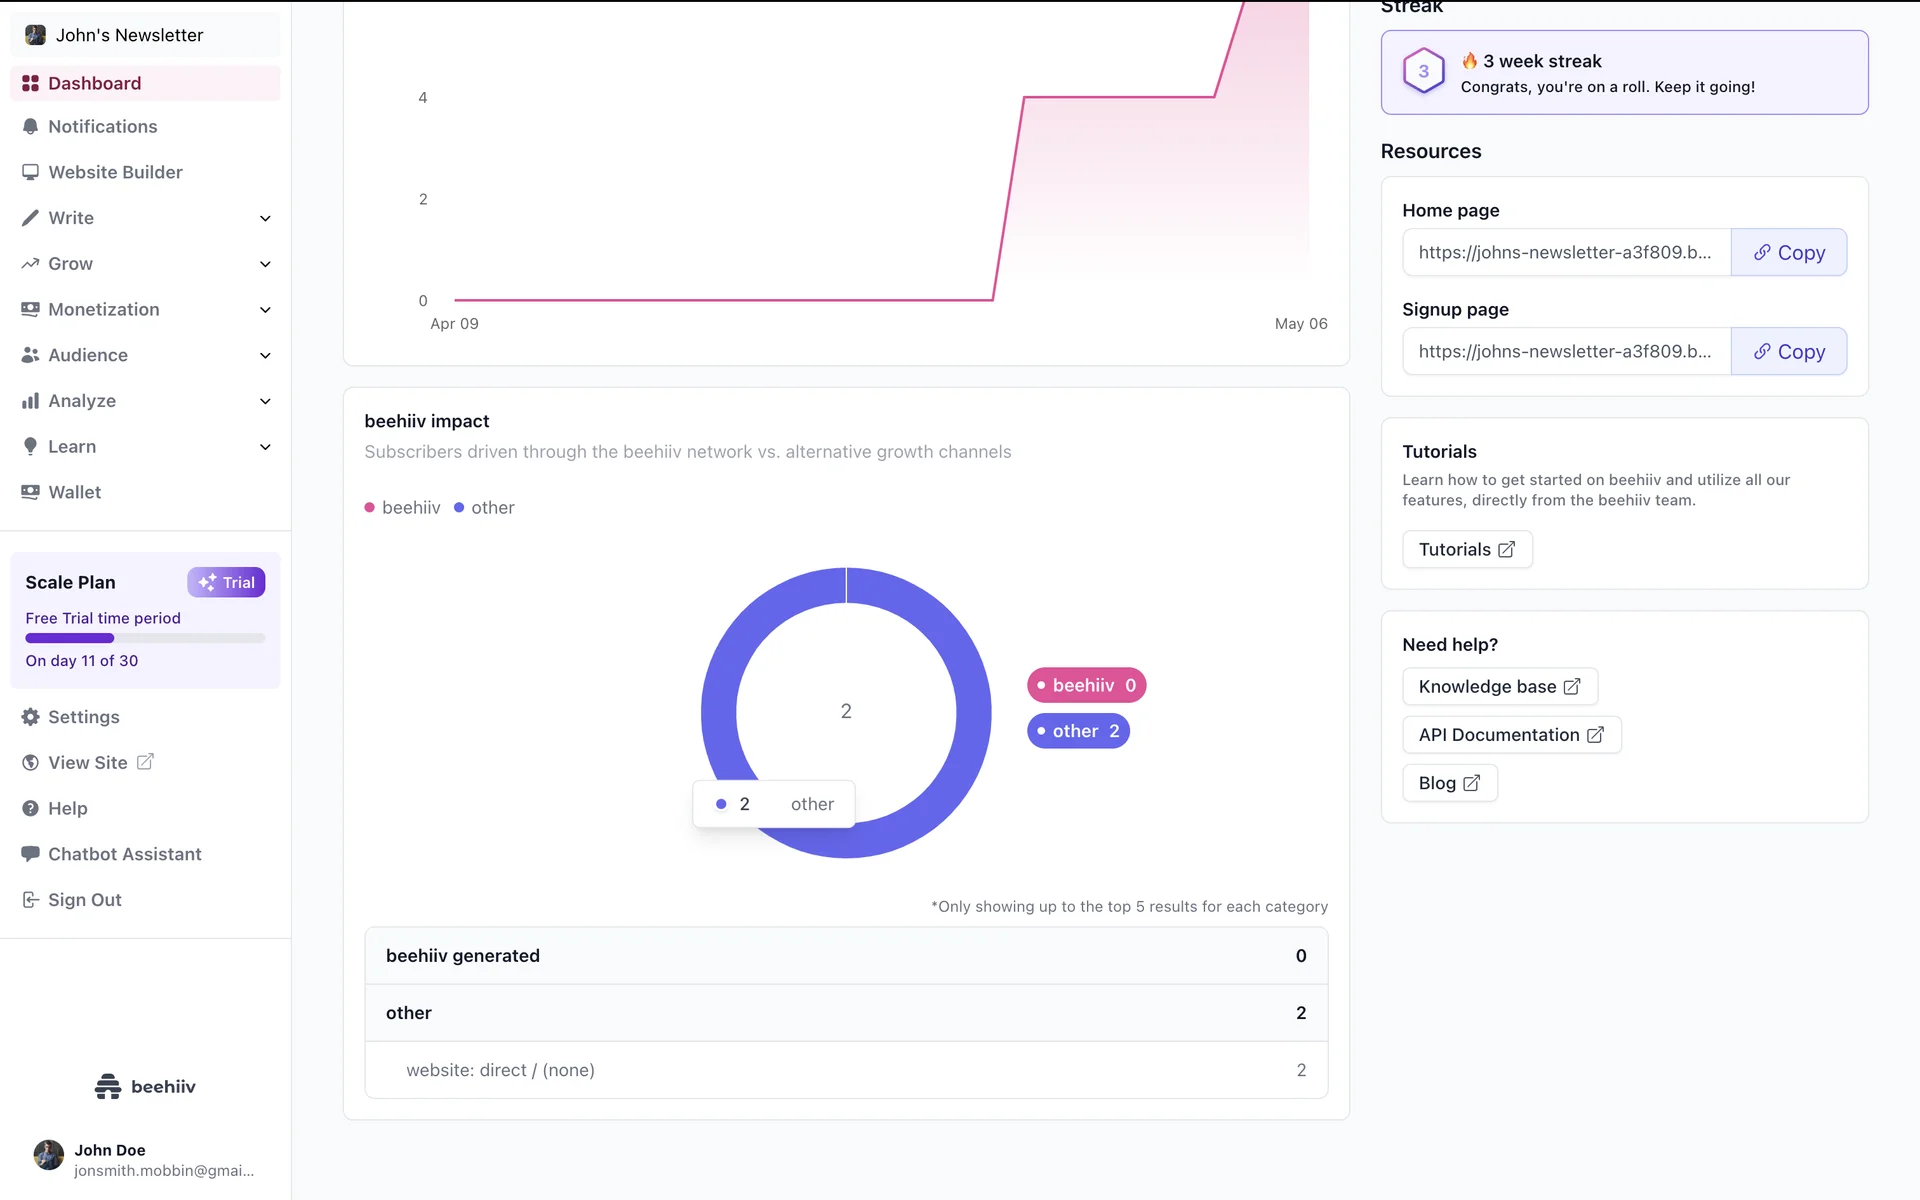Expand the Monetization submenu
1920x1200 pixels.
click(265, 310)
